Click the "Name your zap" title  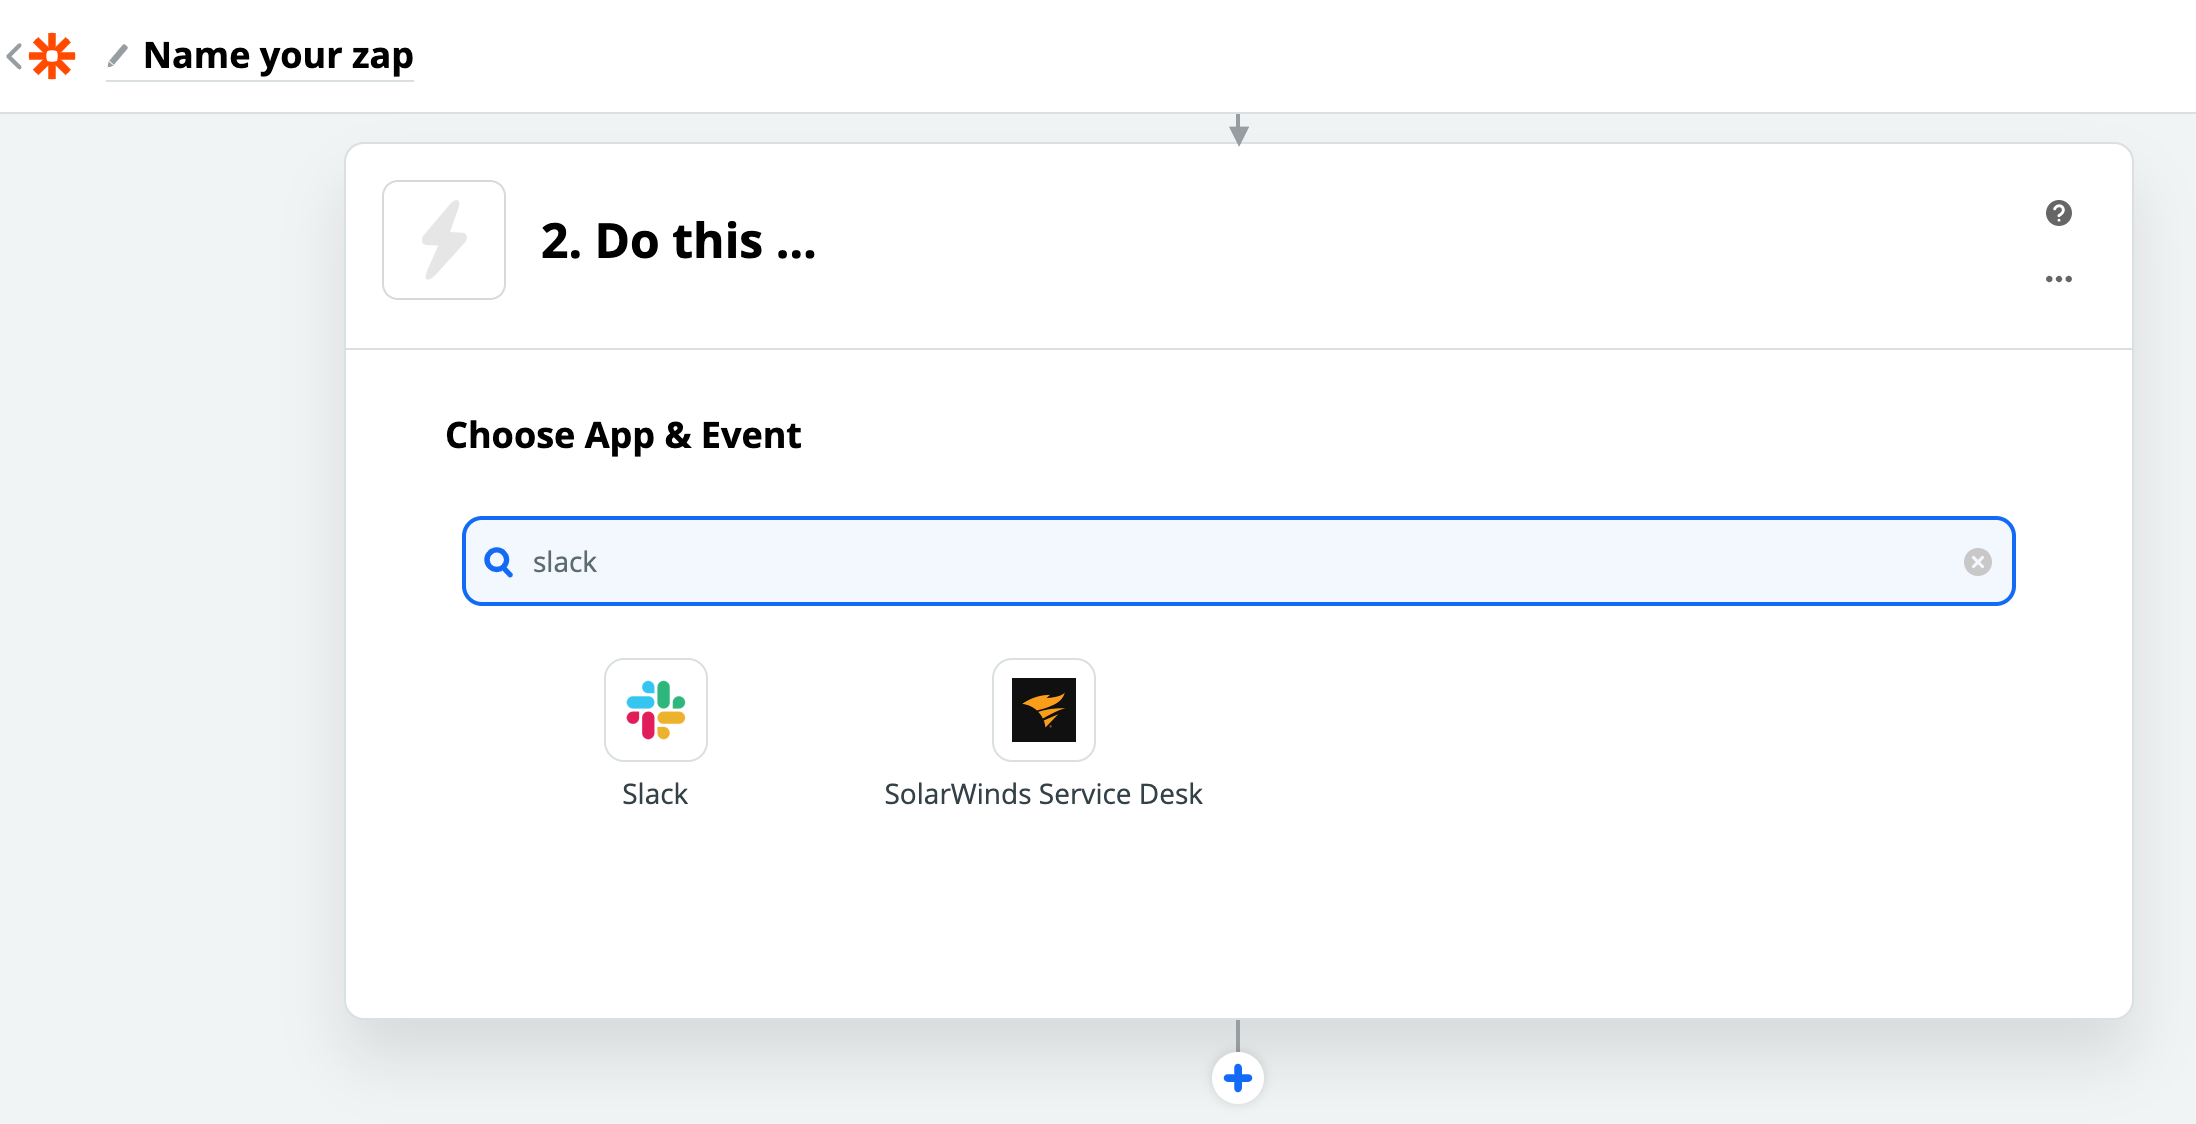tap(278, 55)
